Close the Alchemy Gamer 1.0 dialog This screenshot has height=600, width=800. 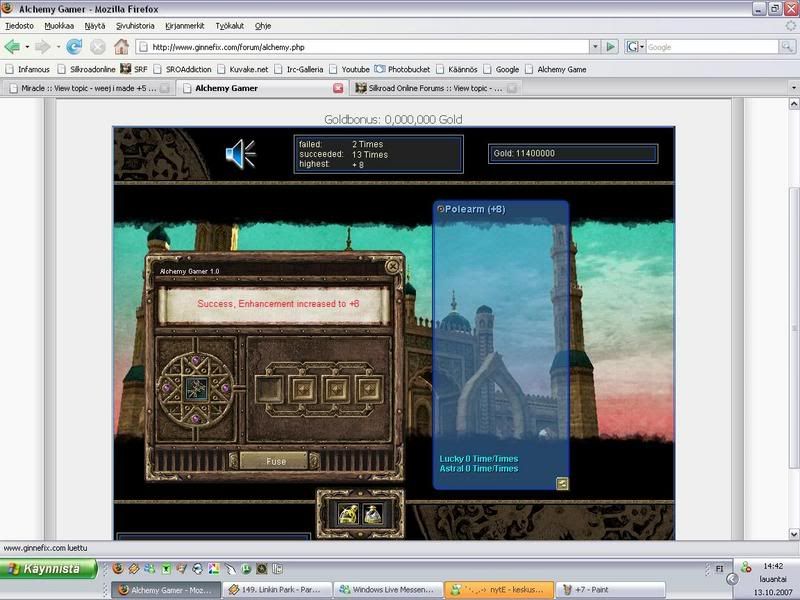[x=393, y=266]
